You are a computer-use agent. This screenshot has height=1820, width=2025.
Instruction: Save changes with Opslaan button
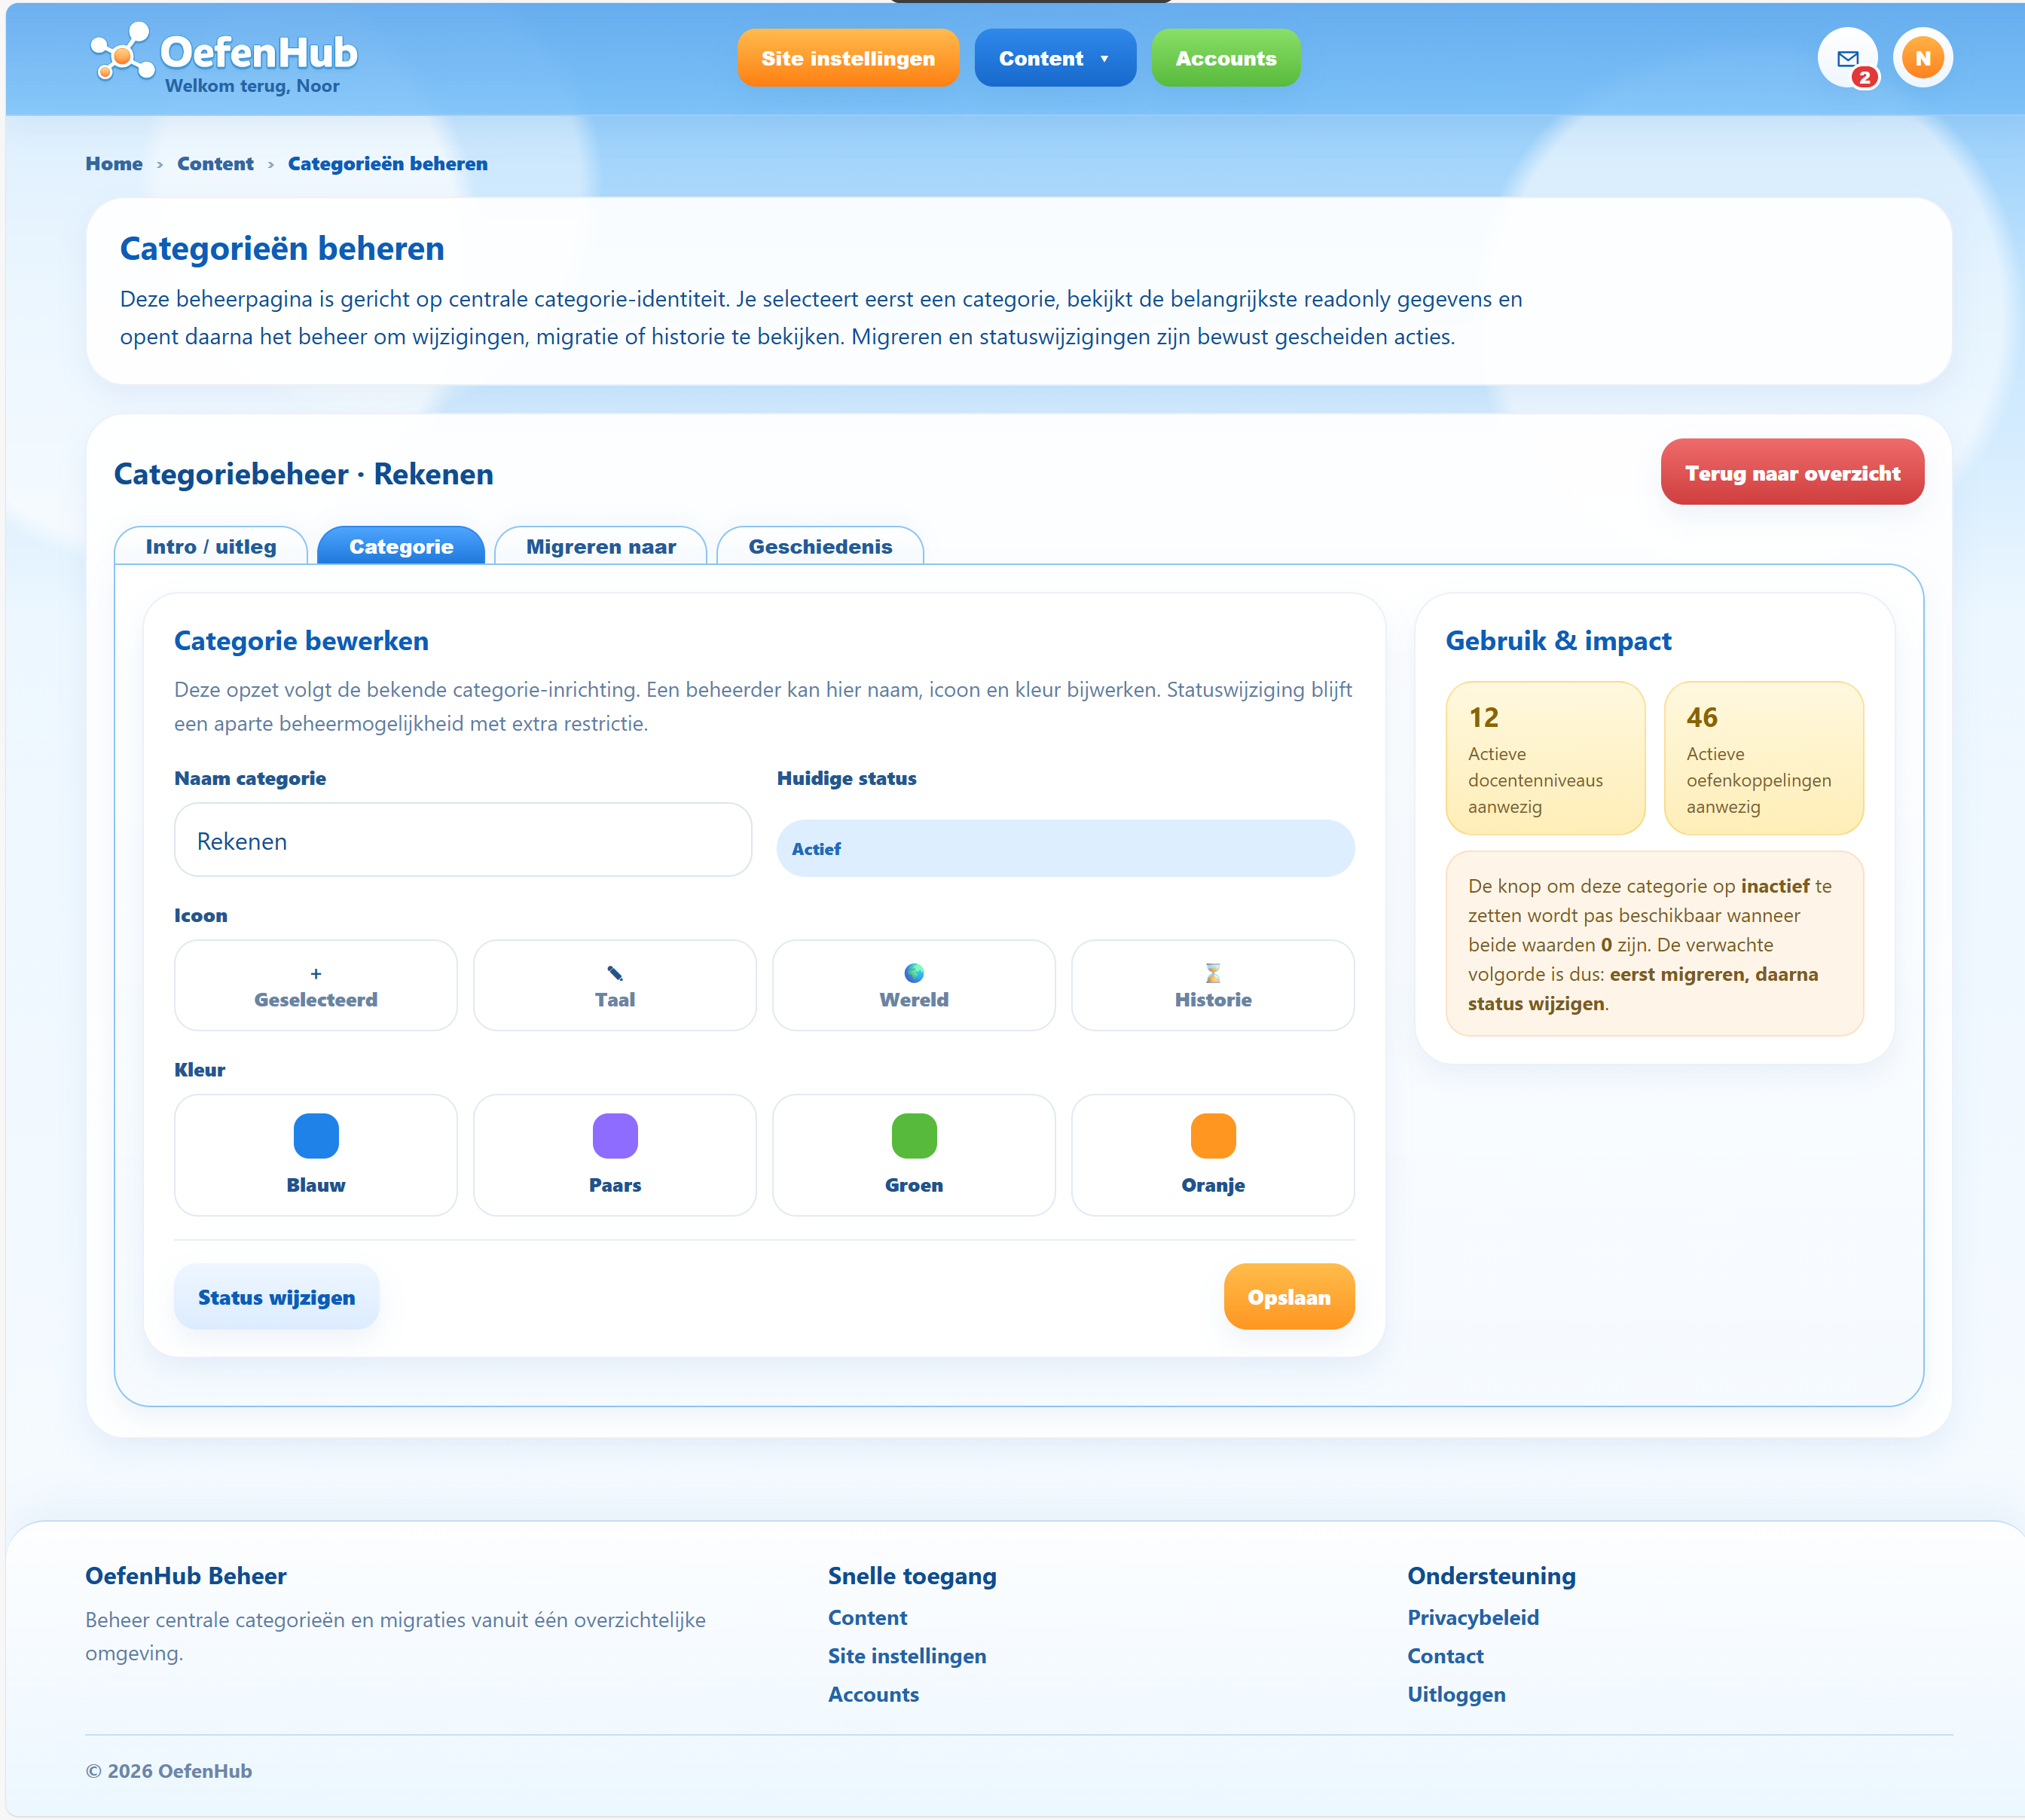click(x=1289, y=1297)
